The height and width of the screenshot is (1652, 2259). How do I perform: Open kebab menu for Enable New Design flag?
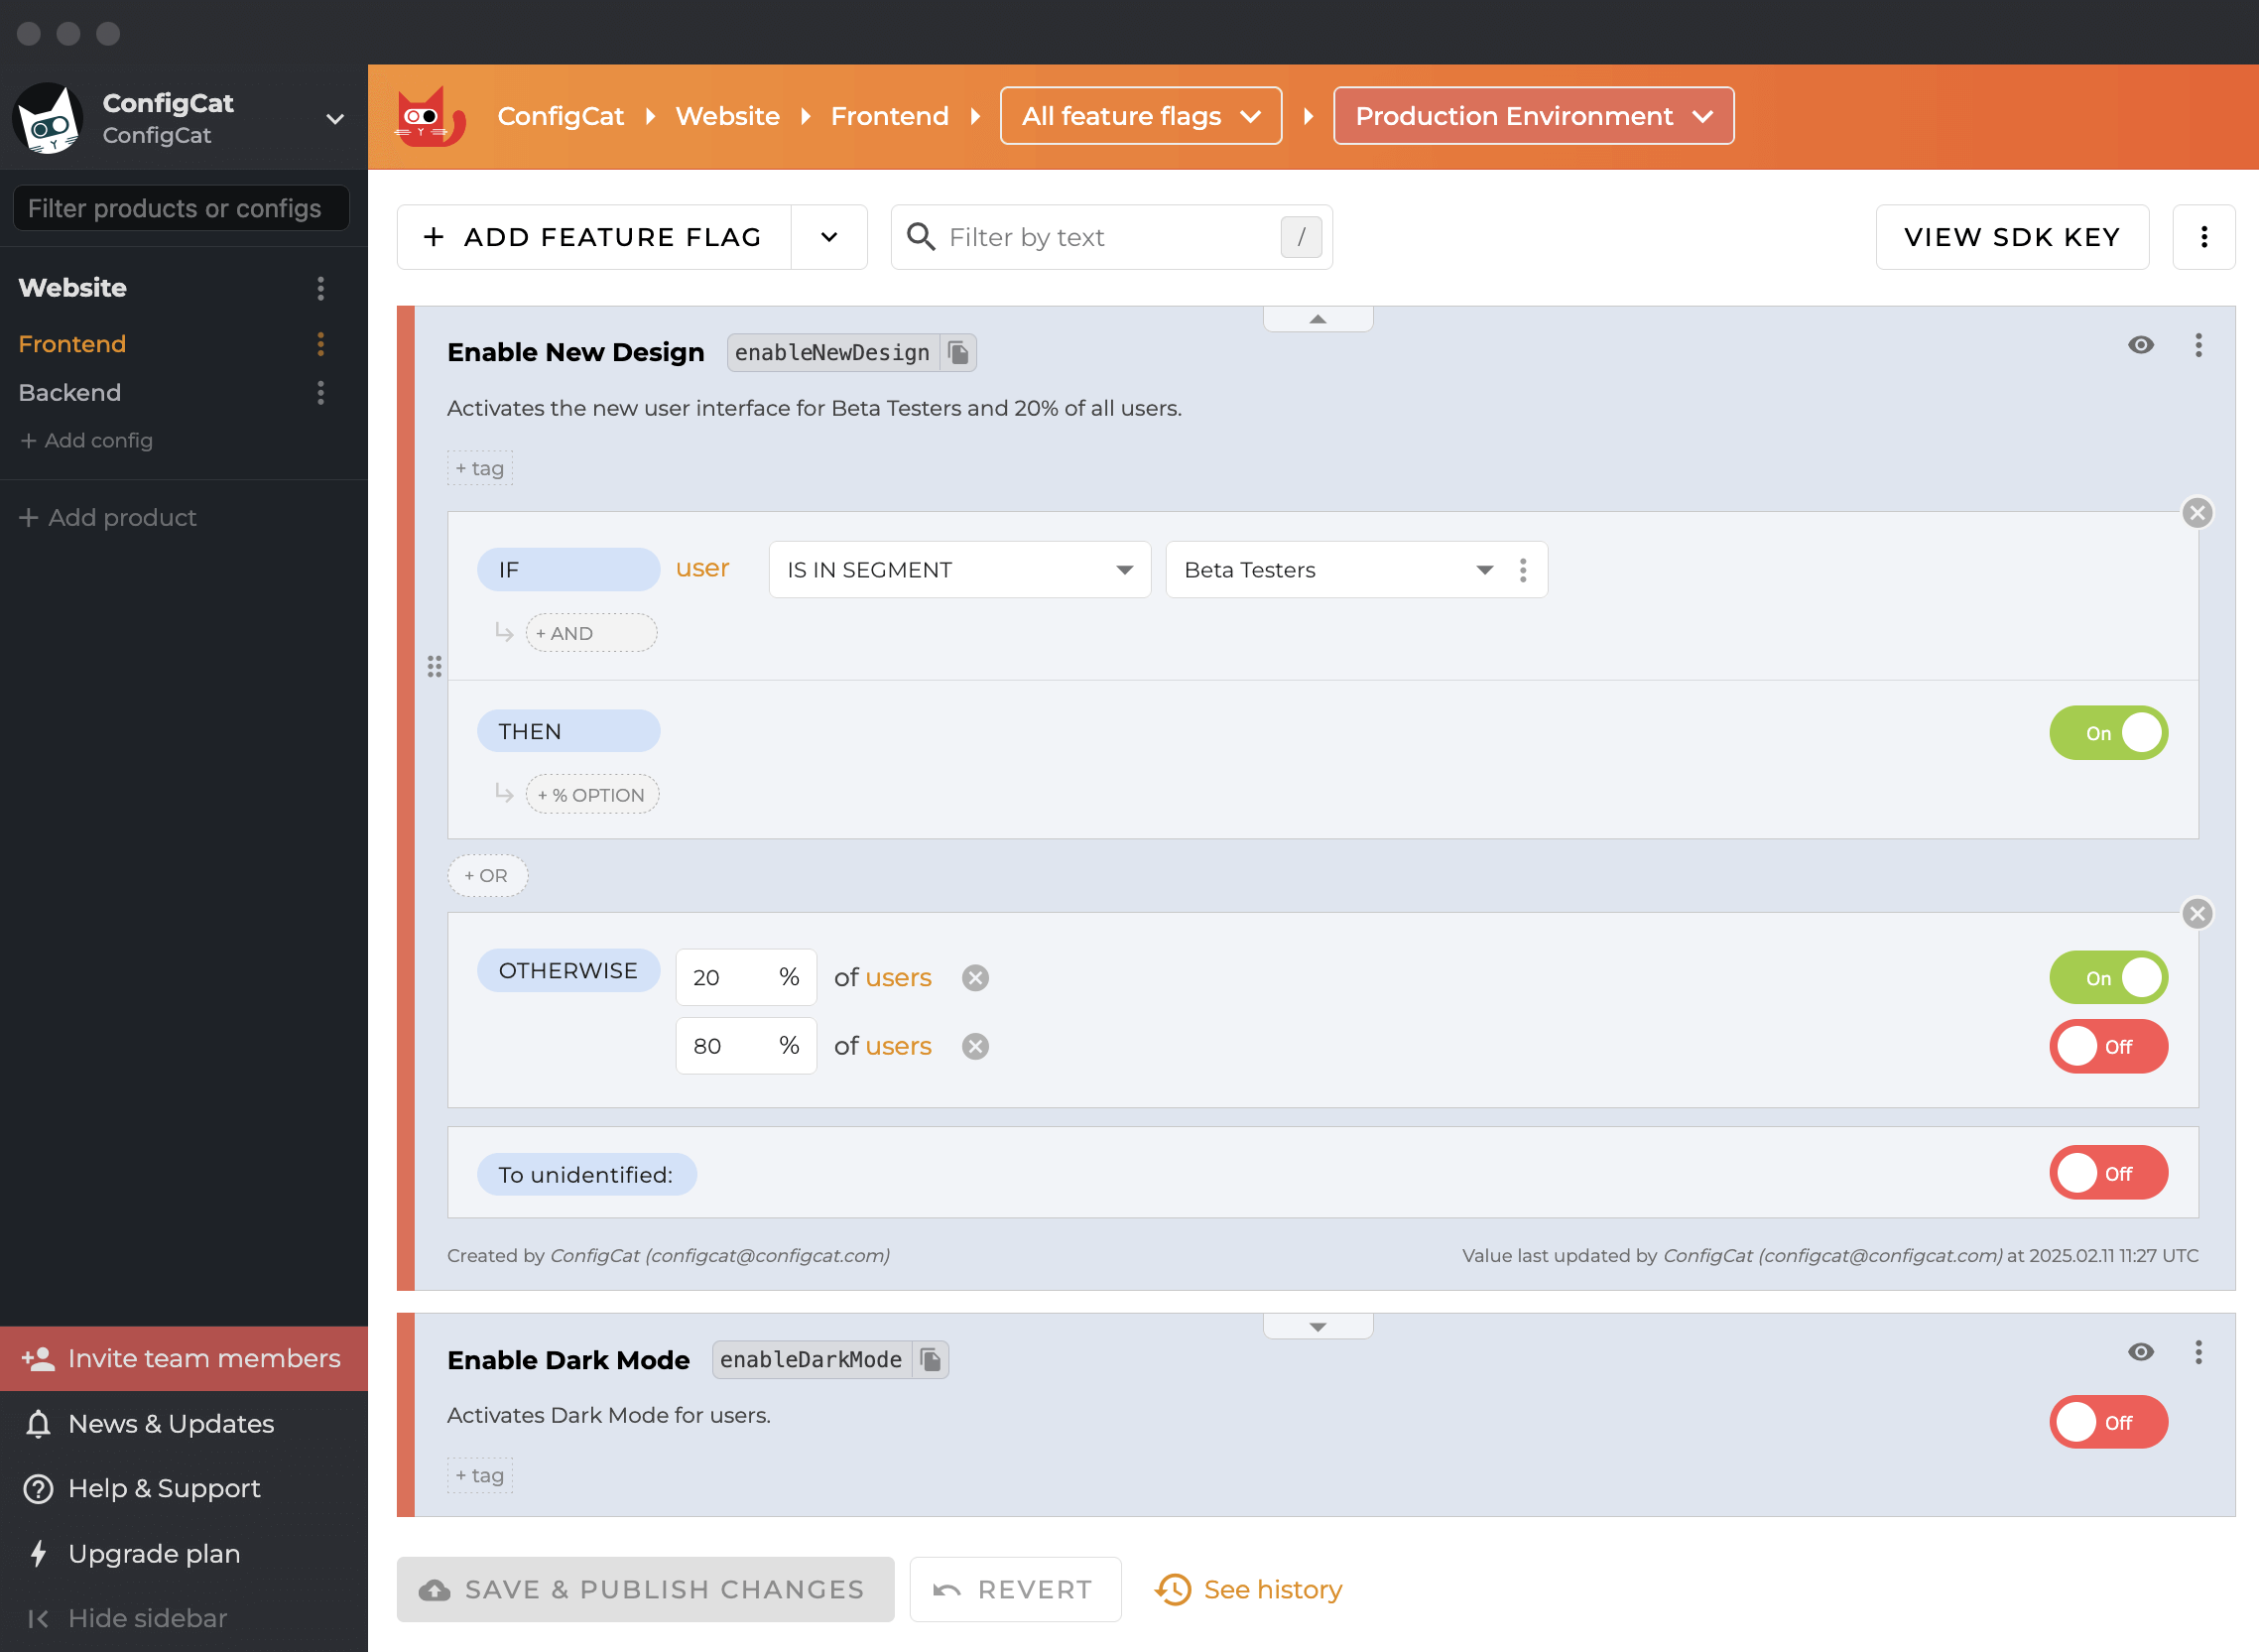click(2198, 345)
